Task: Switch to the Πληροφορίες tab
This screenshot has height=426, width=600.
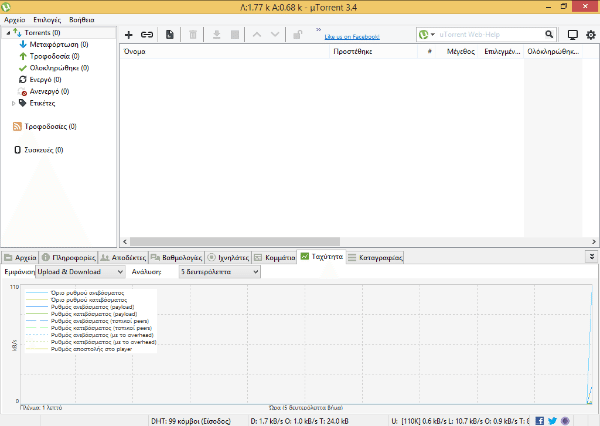Action: tap(68, 258)
